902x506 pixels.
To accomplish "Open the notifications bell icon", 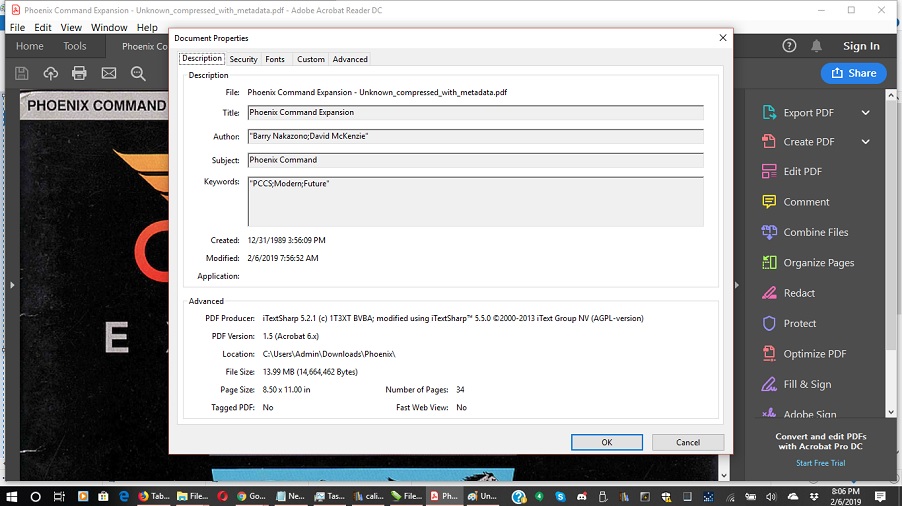I will coord(816,46).
